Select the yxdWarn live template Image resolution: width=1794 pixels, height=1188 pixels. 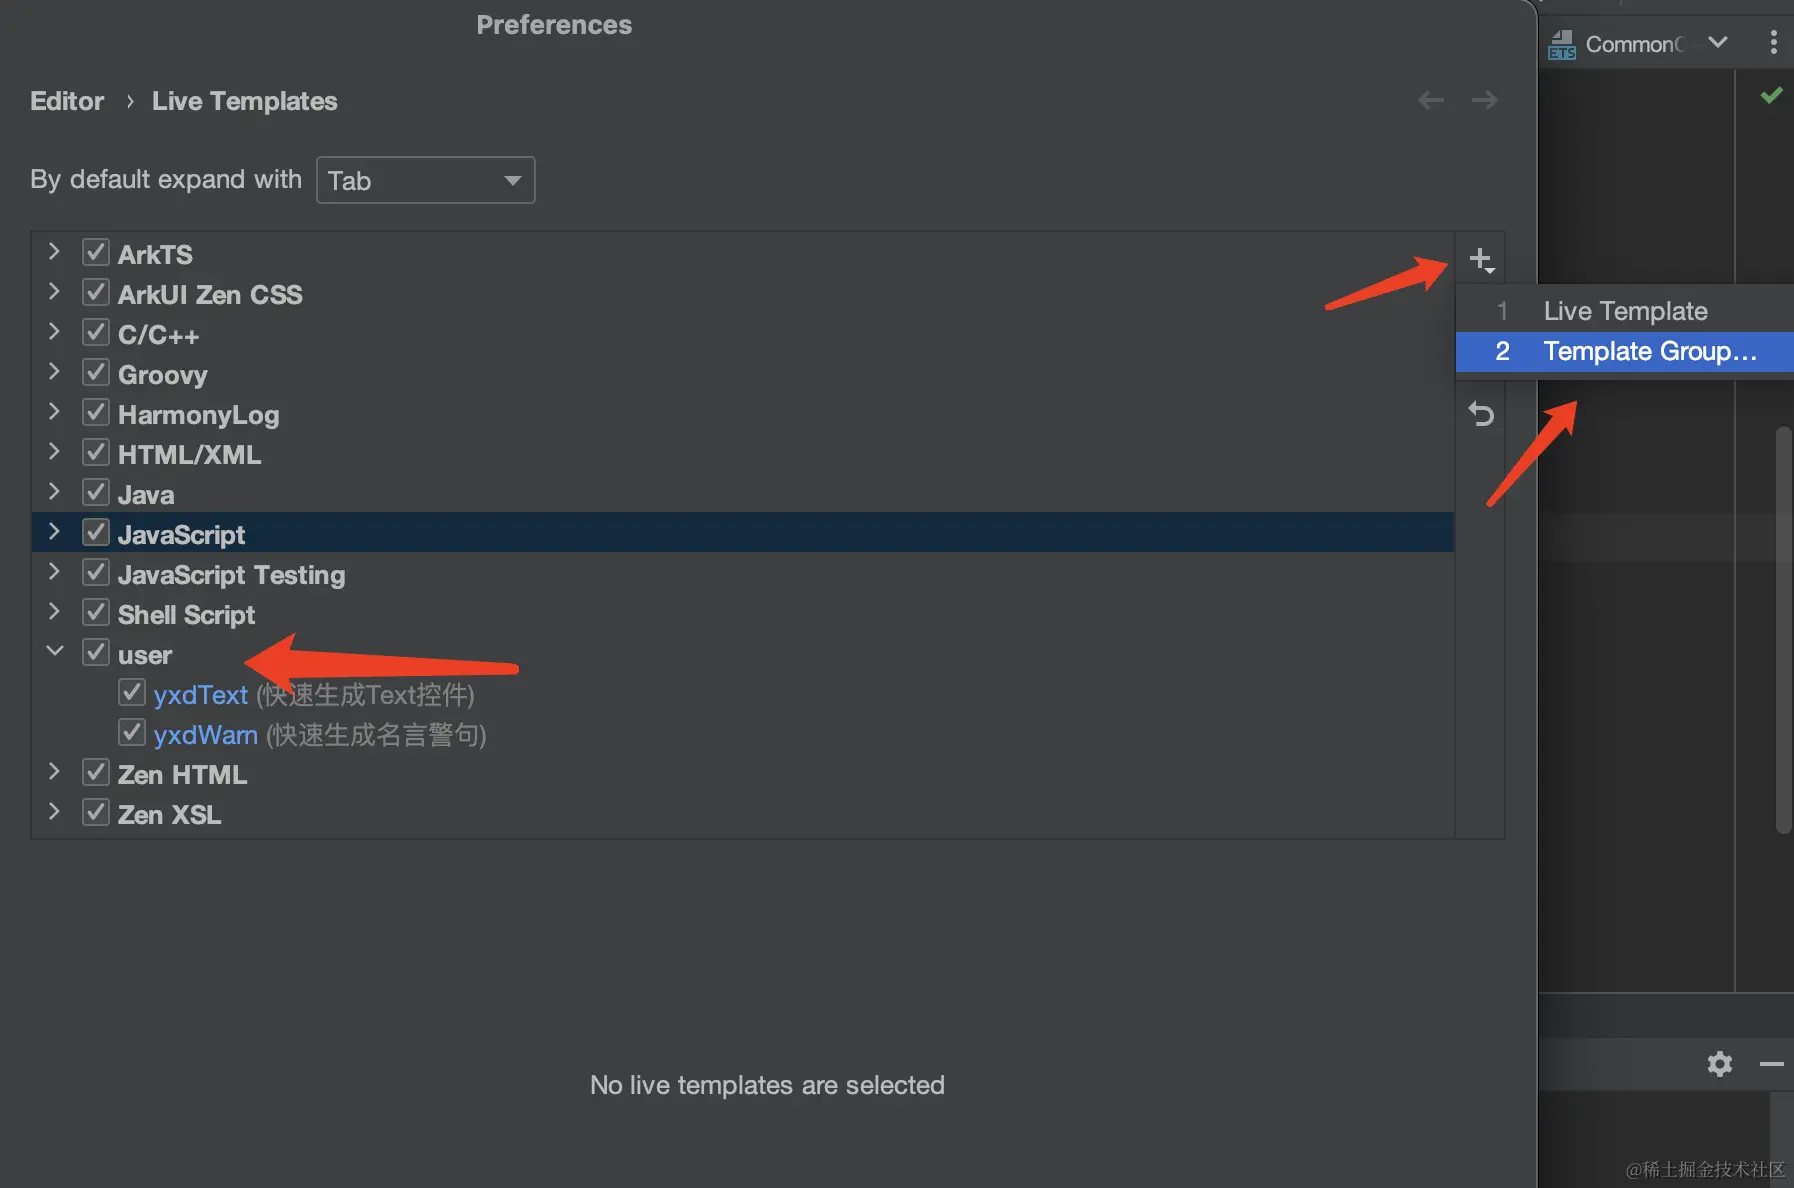[206, 735]
